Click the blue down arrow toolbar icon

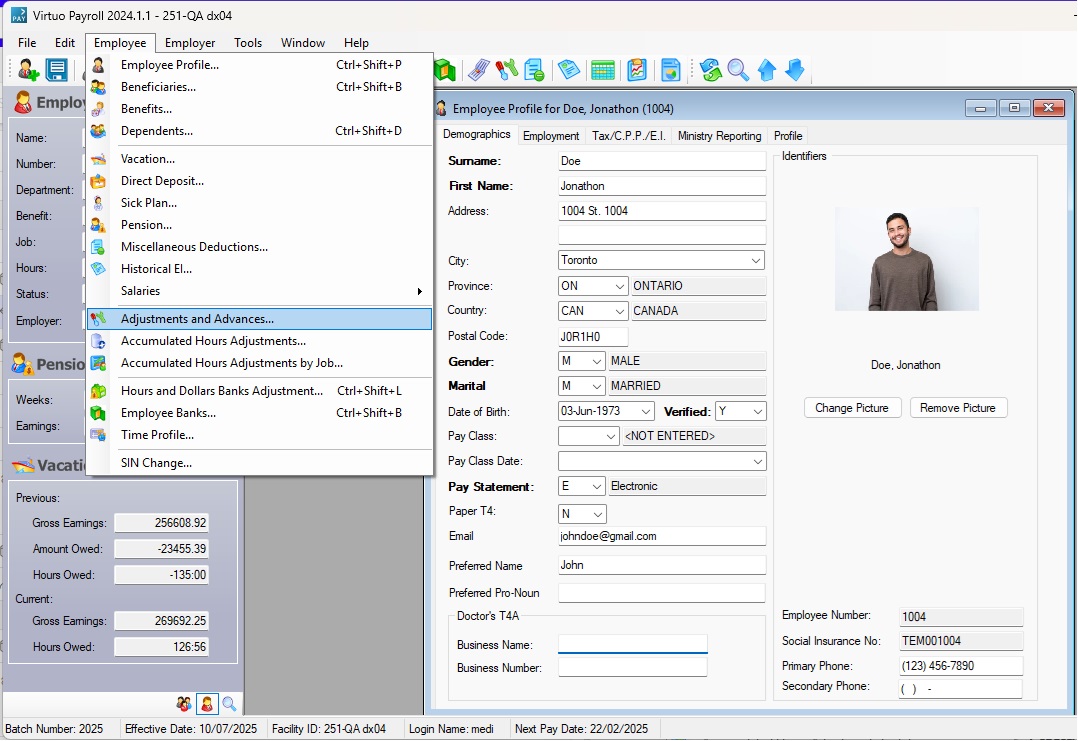795,70
